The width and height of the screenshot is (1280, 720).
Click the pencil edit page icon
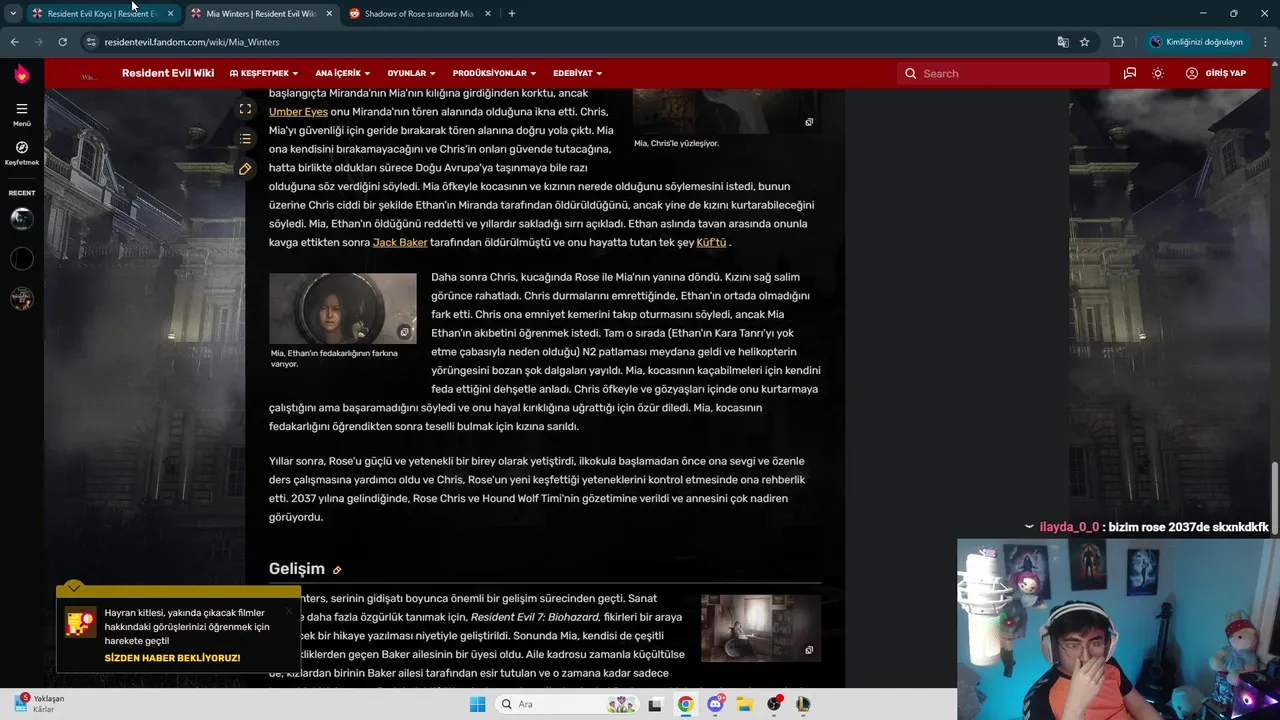coord(245,169)
